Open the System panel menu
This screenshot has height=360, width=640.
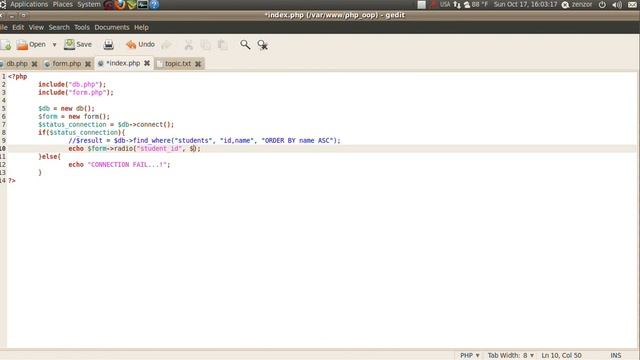[89, 4]
